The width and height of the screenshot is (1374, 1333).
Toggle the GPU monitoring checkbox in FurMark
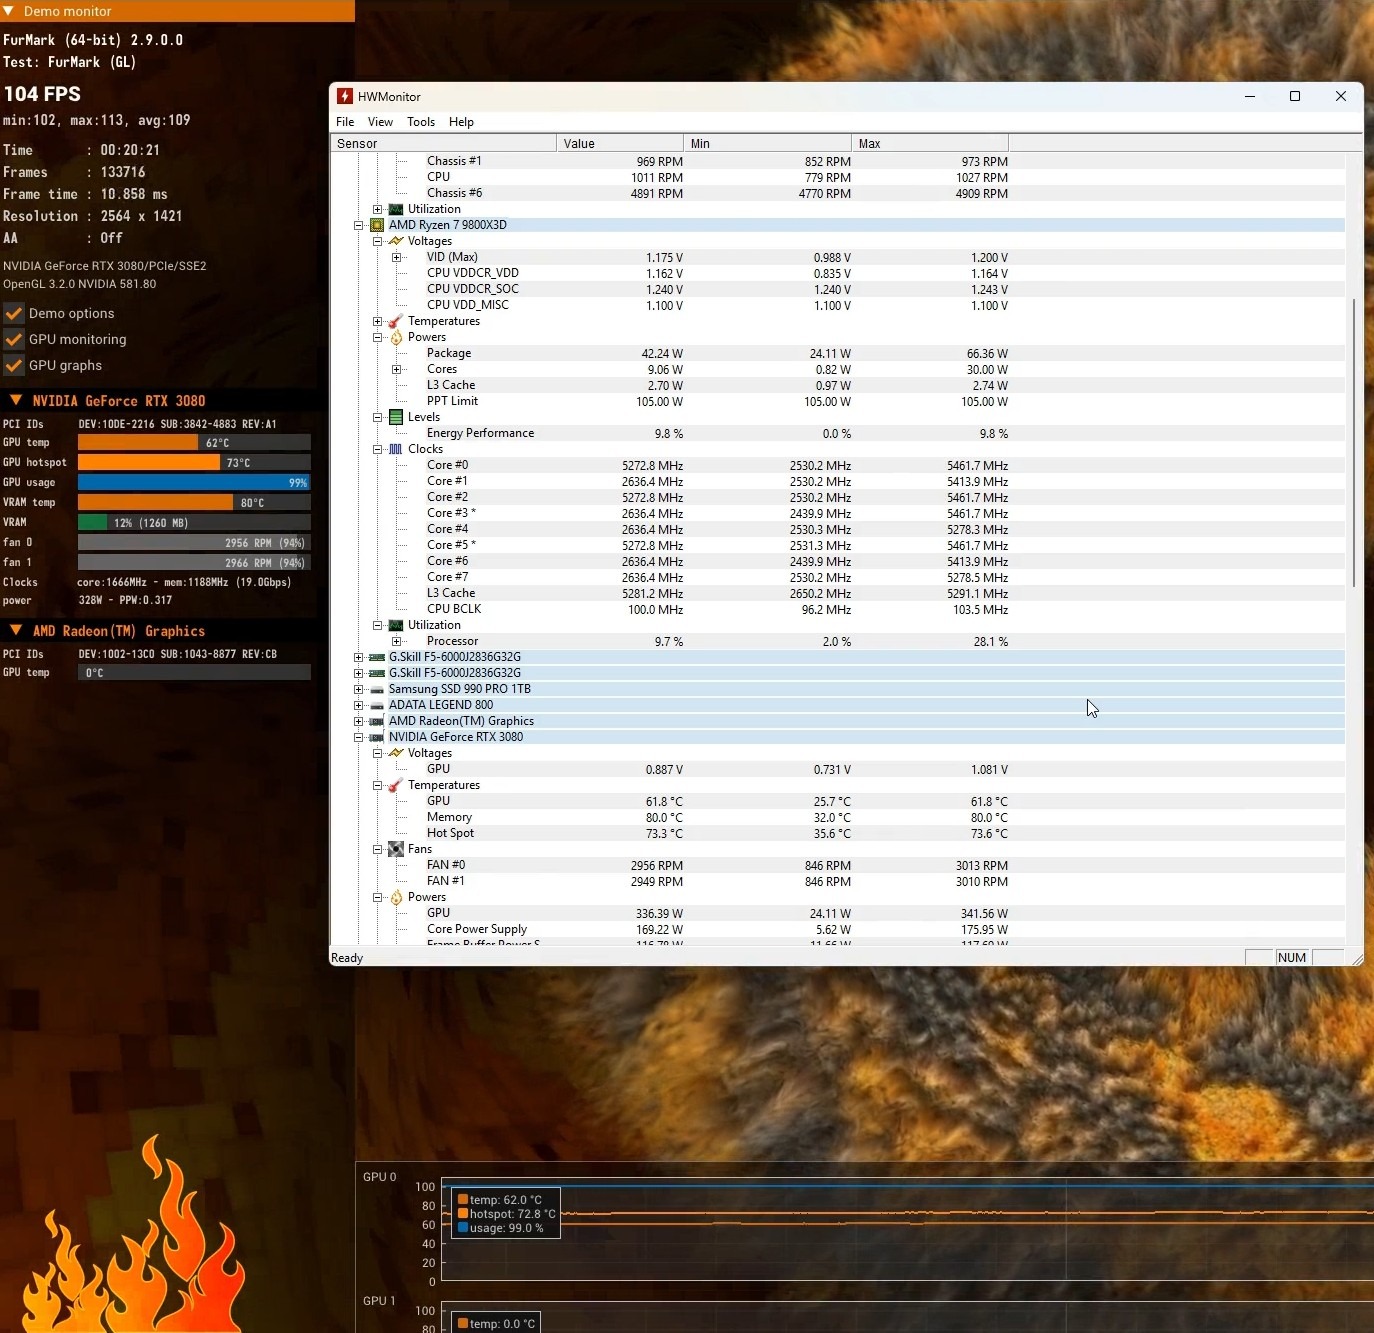click(14, 339)
